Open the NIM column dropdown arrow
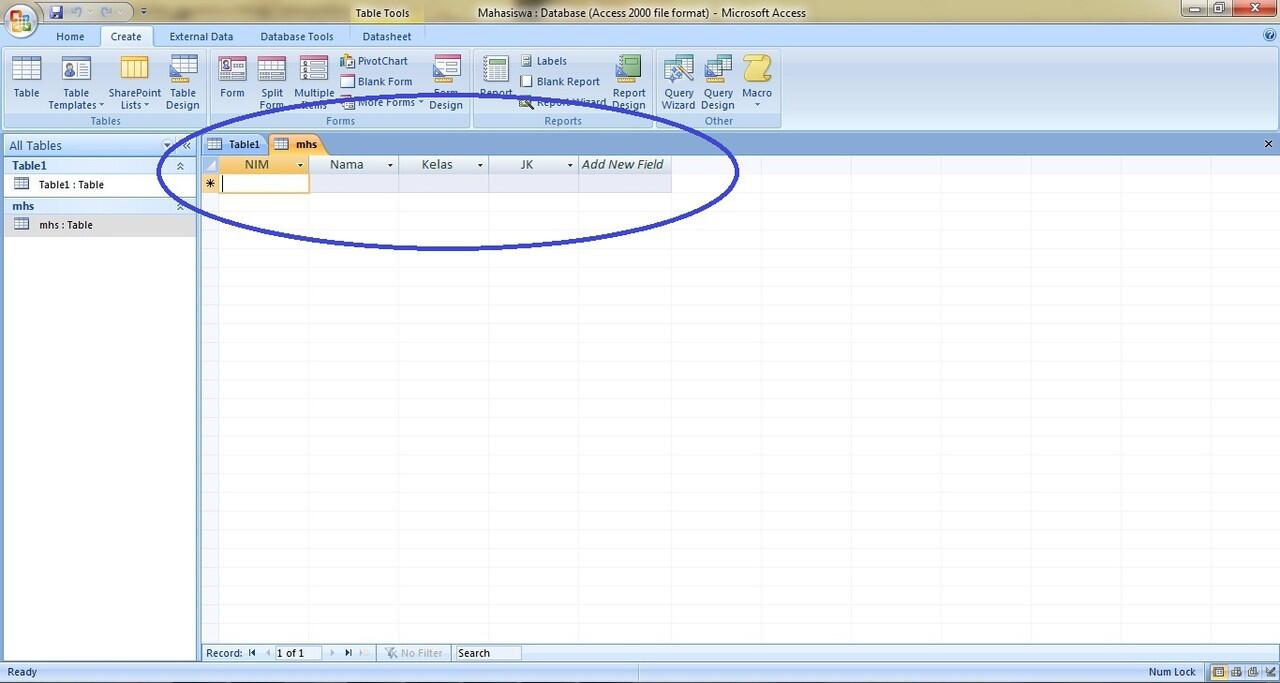This screenshot has height=683, width=1280. tap(300, 165)
